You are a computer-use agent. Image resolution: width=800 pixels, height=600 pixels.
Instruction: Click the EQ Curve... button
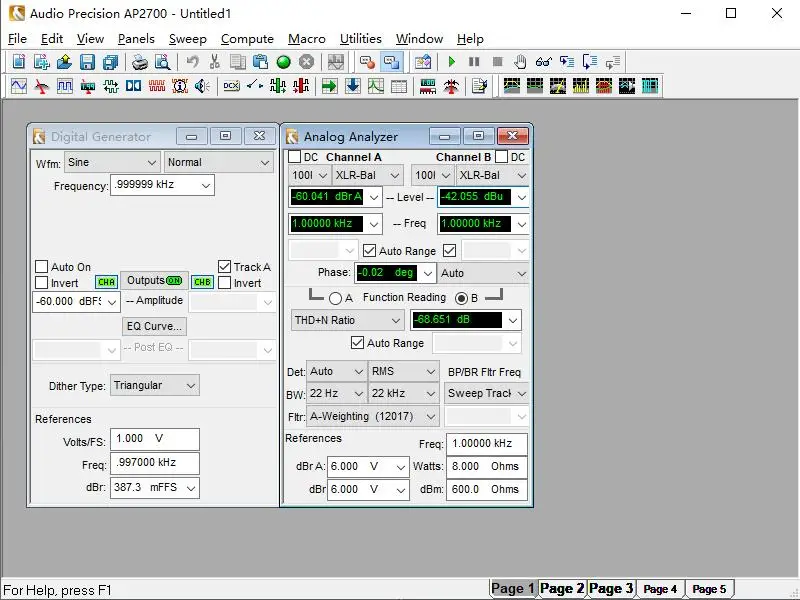coord(154,326)
